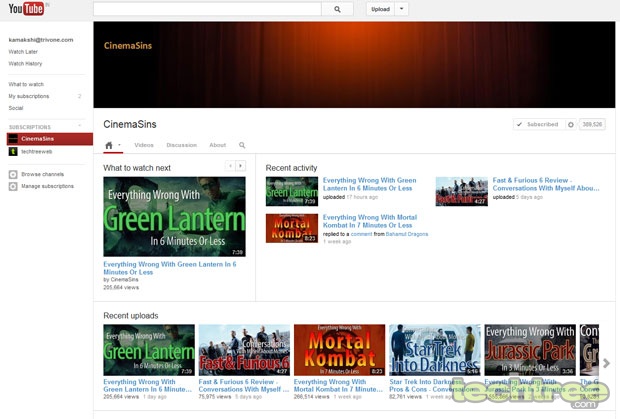Open Fast & Furious 6 thumbnail in Recent uploads
Image resolution: width=620 pixels, height=419 pixels.
[244, 350]
